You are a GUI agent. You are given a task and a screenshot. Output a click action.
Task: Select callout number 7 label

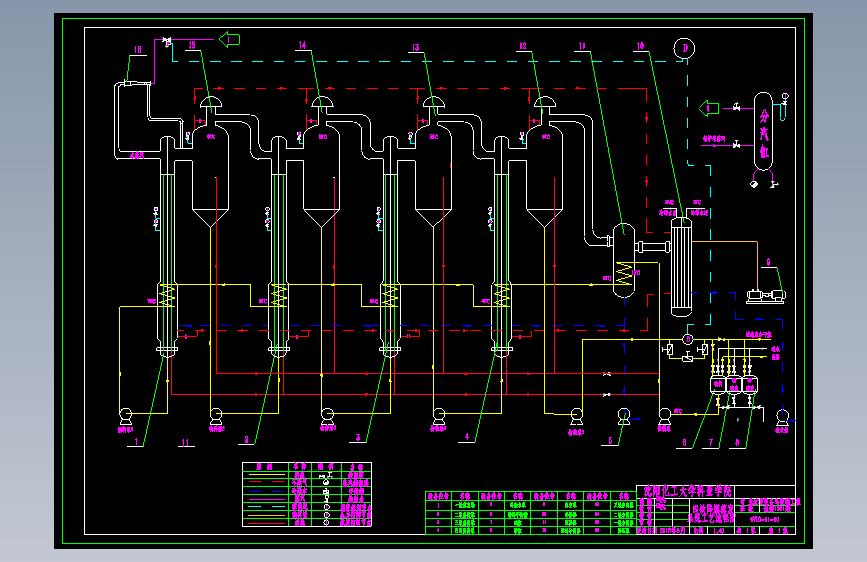[x=711, y=443]
